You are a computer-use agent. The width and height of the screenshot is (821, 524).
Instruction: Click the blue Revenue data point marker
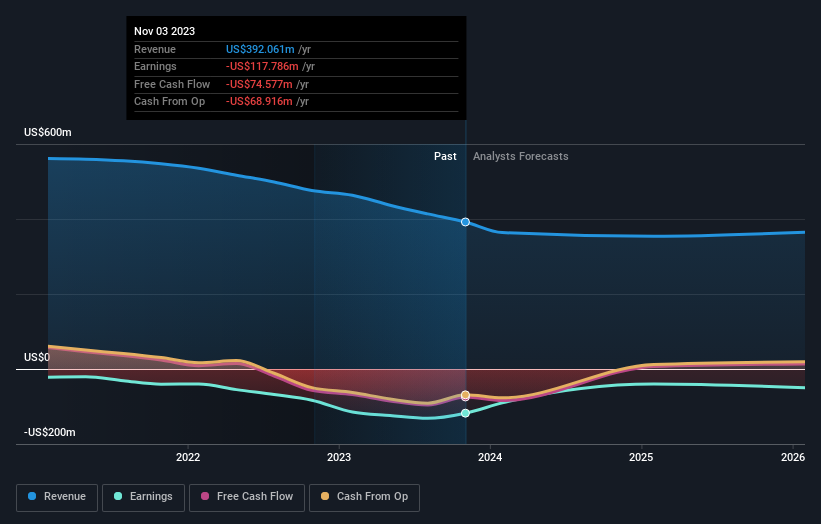[x=465, y=222]
